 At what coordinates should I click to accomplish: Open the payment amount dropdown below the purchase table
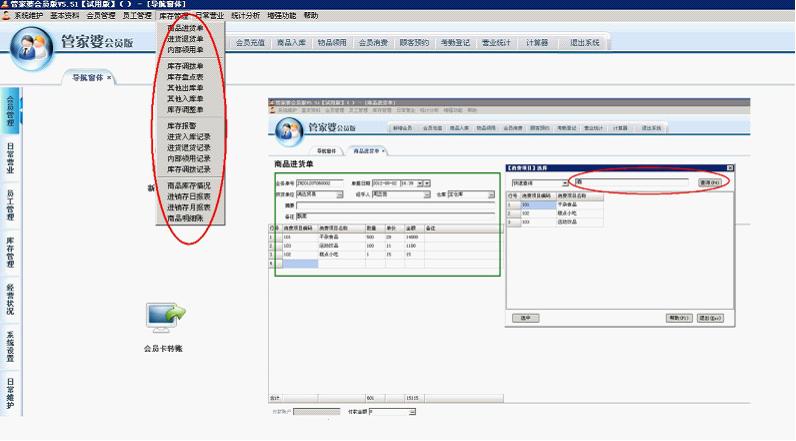412,412
